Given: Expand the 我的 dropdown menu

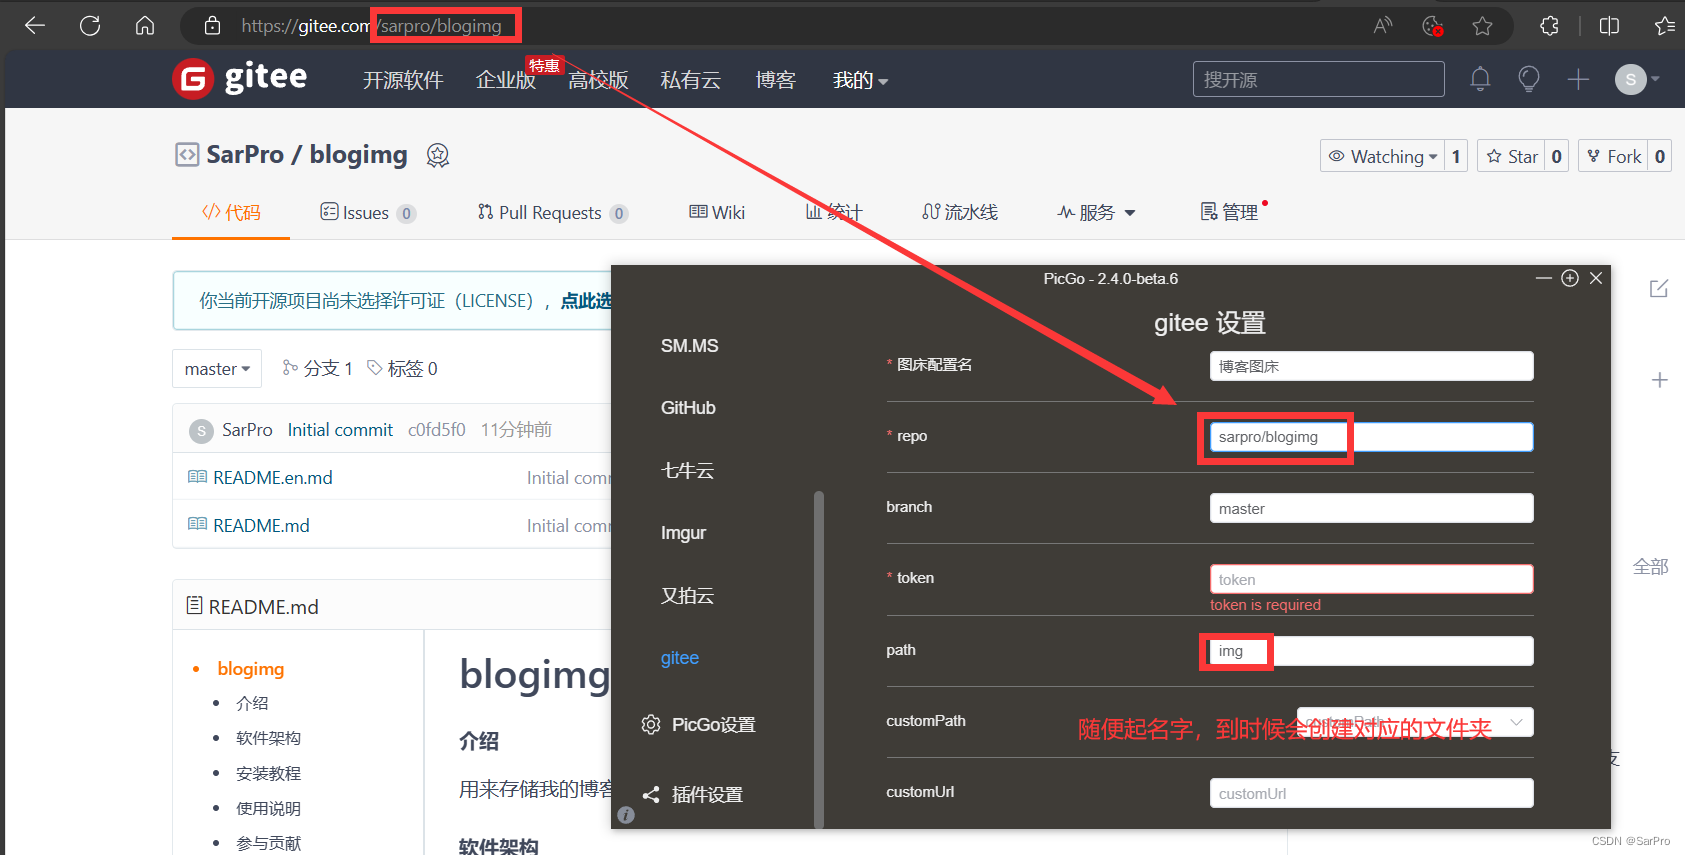Looking at the screenshot, I should (860, 80).
